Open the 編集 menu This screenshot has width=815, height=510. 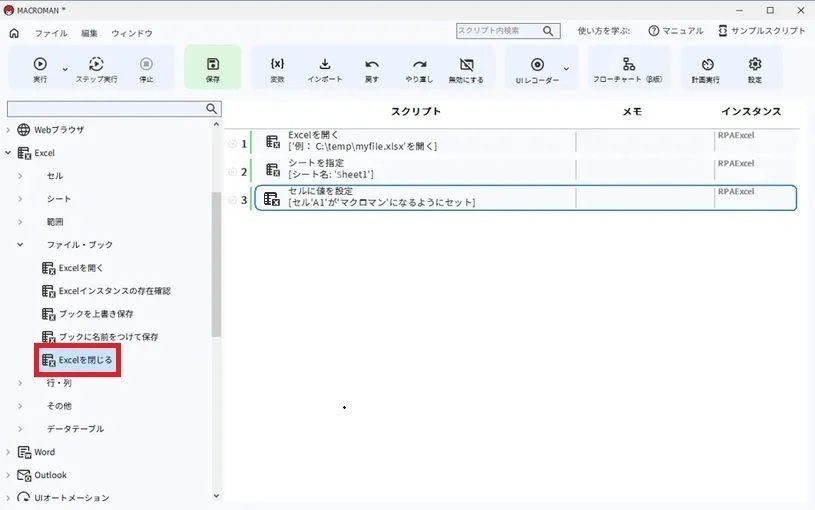pyautogui.click(x=89, y=33)
